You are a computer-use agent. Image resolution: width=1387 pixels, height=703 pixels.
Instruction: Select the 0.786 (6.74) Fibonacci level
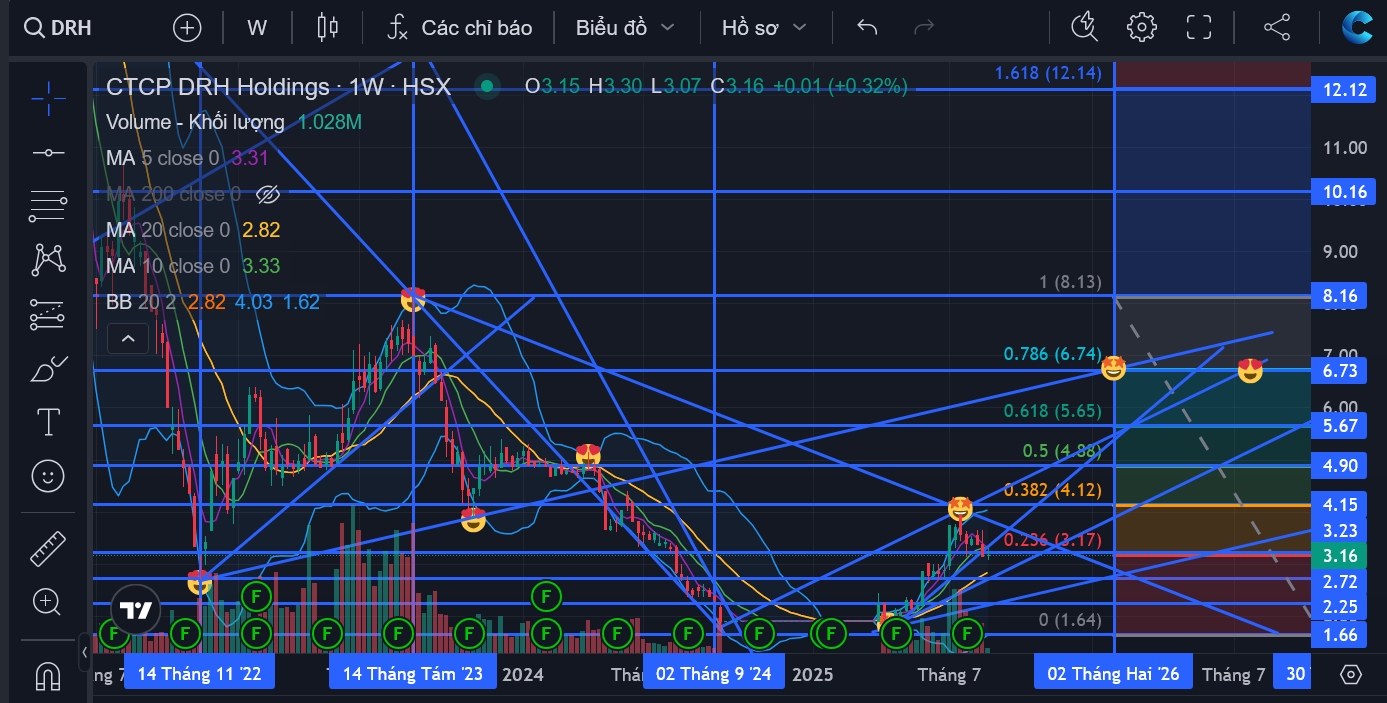pos(1052,353)
